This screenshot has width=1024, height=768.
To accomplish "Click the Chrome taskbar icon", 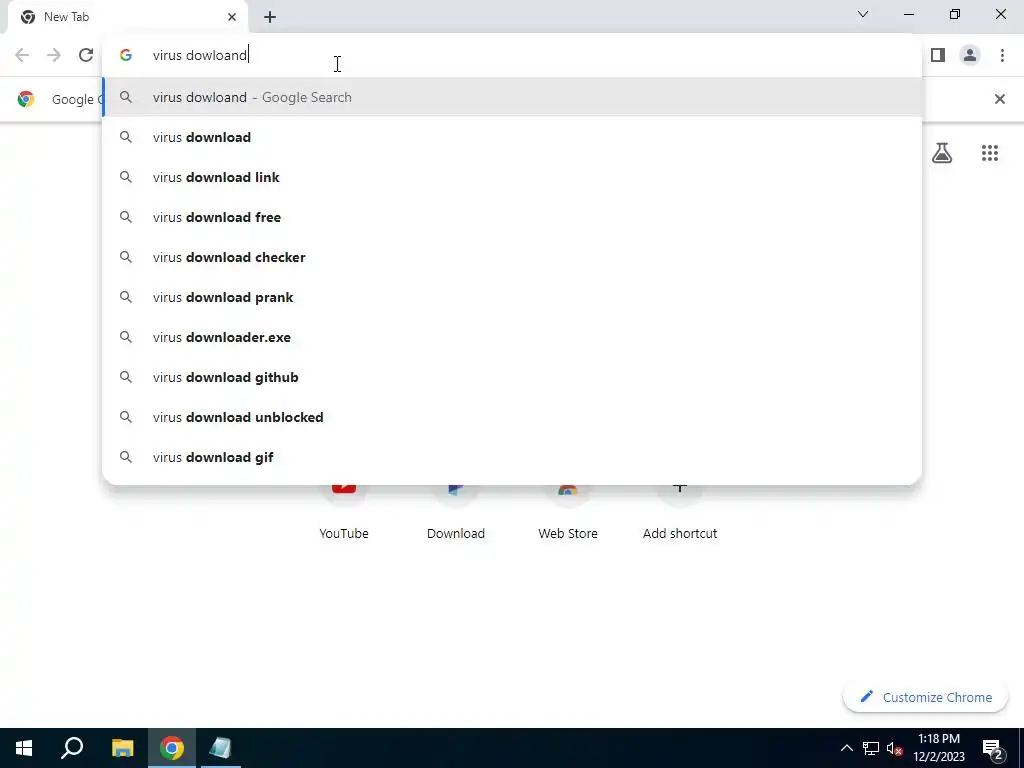I will tap(172, 748).
